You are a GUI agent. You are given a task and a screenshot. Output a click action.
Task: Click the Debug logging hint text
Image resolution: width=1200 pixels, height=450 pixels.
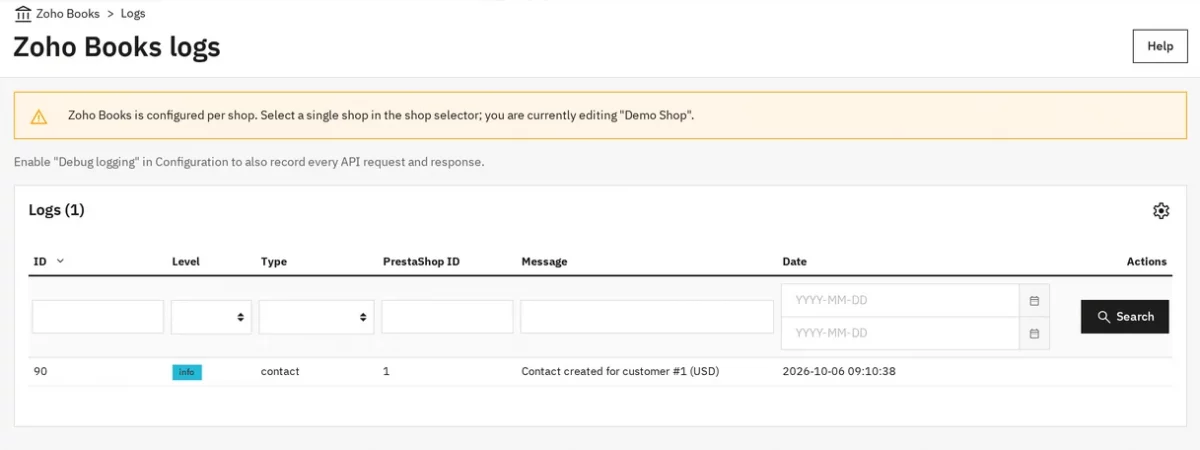tap(249, 161)
